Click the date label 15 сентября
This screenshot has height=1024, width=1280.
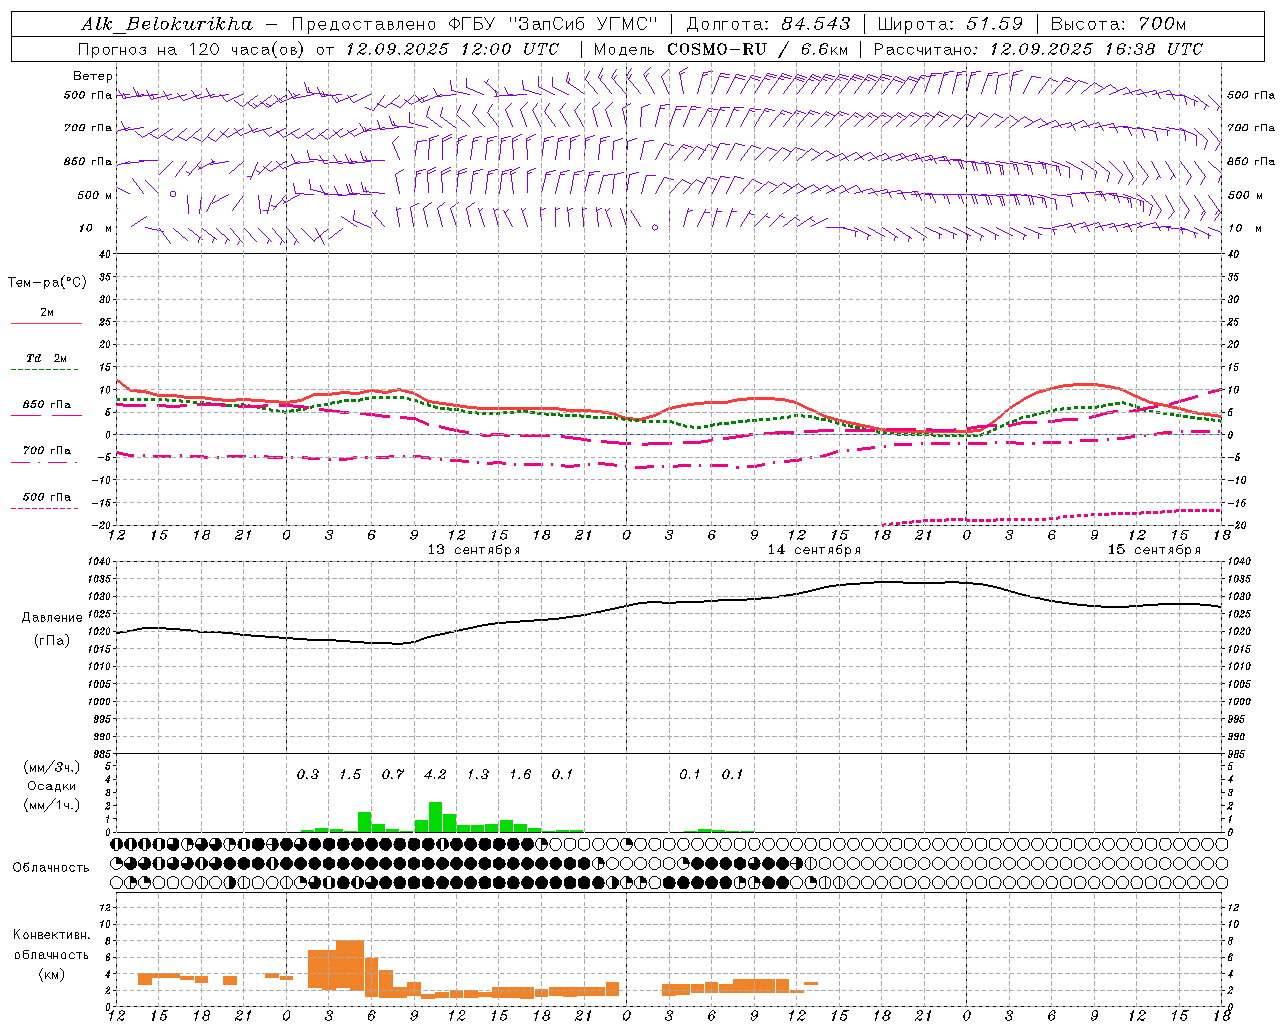point(1154,550)
